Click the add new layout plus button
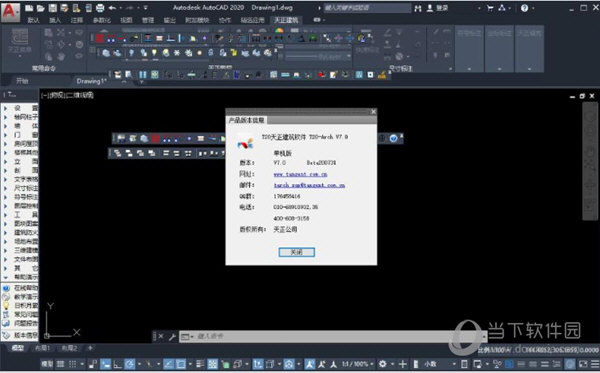Image resolution: width=600 pixels, height=373 pixels. [x=90, y=348]
